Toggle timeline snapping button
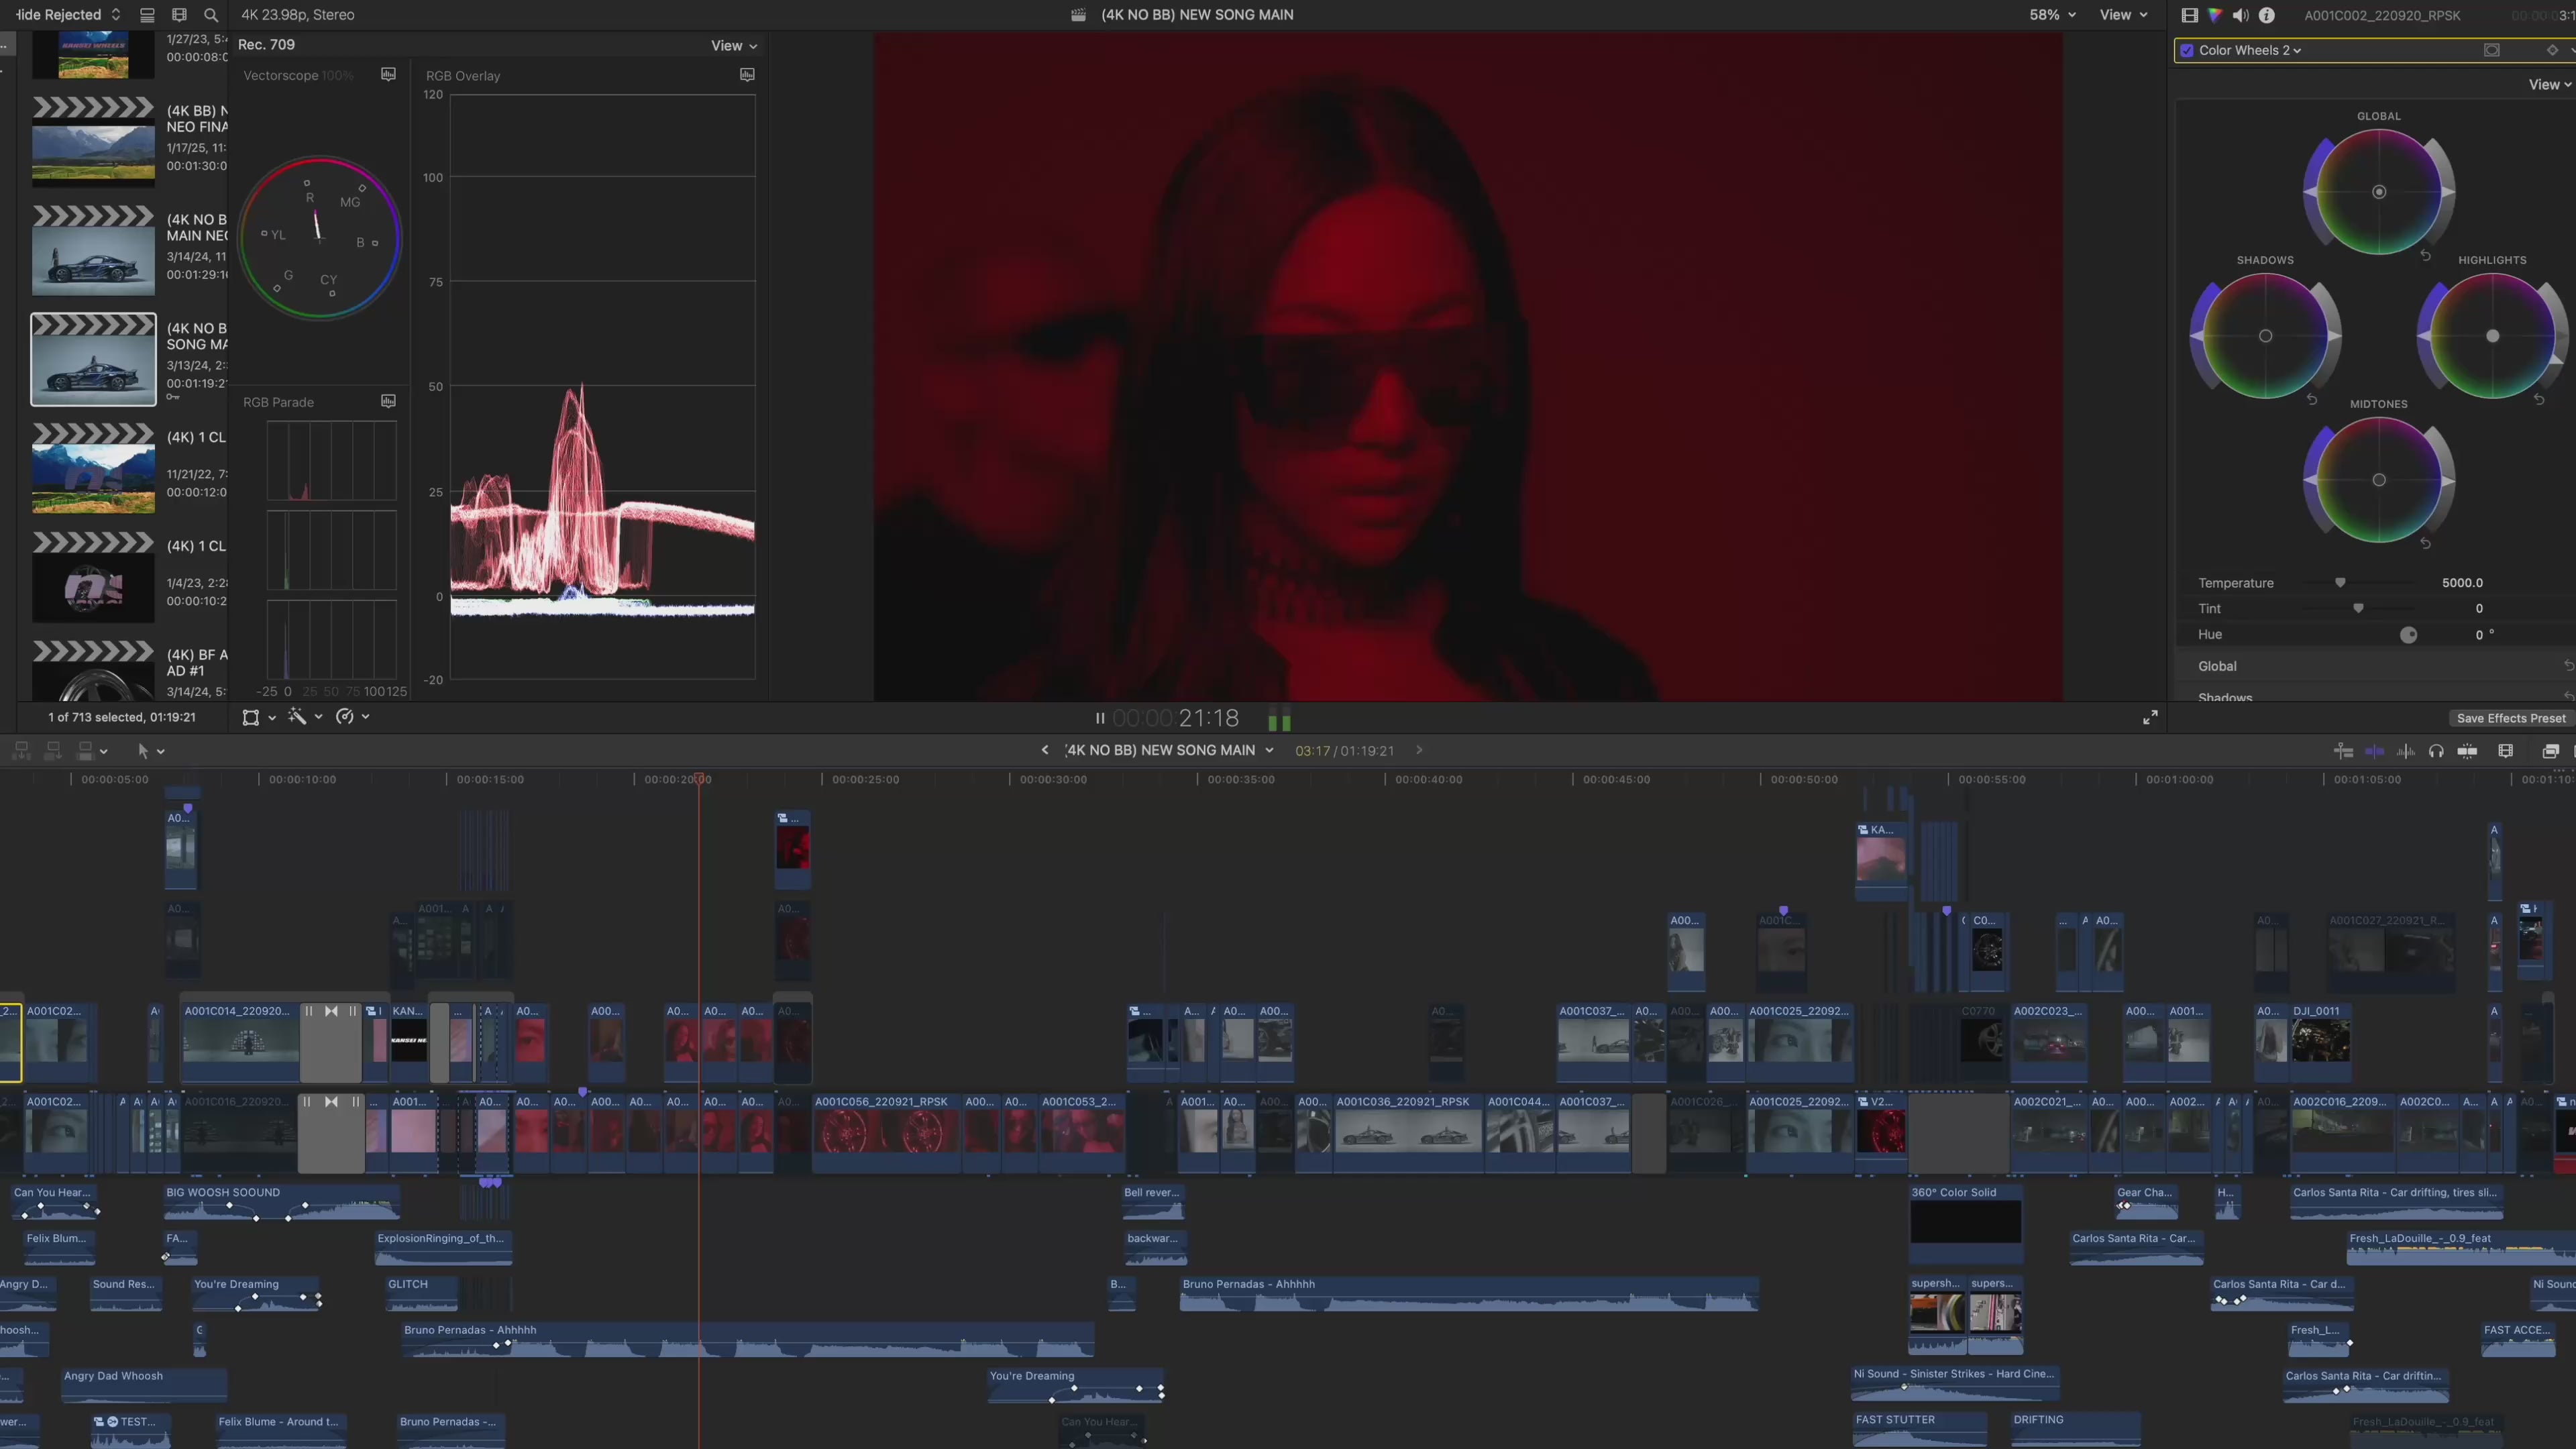Screen dimensions: 2576x1449 2467,751
